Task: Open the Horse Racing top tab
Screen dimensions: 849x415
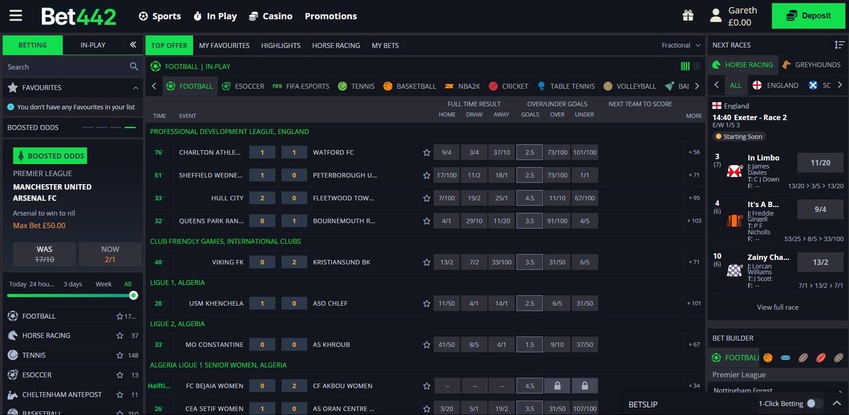Action: pyautogui.click(x=336, y=46)
